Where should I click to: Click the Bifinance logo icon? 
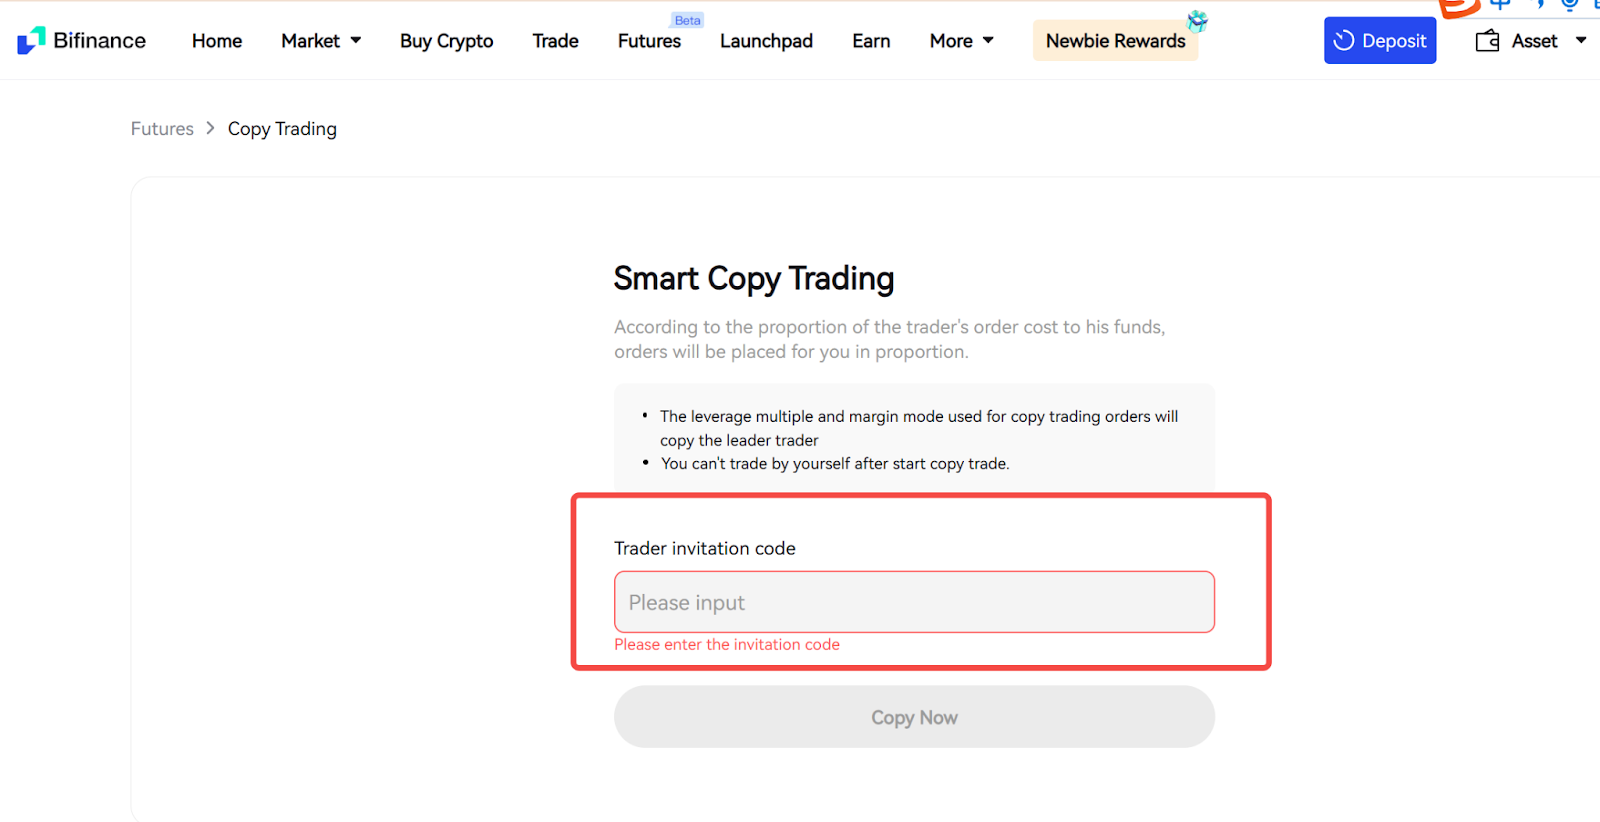[x=31, y=40]
